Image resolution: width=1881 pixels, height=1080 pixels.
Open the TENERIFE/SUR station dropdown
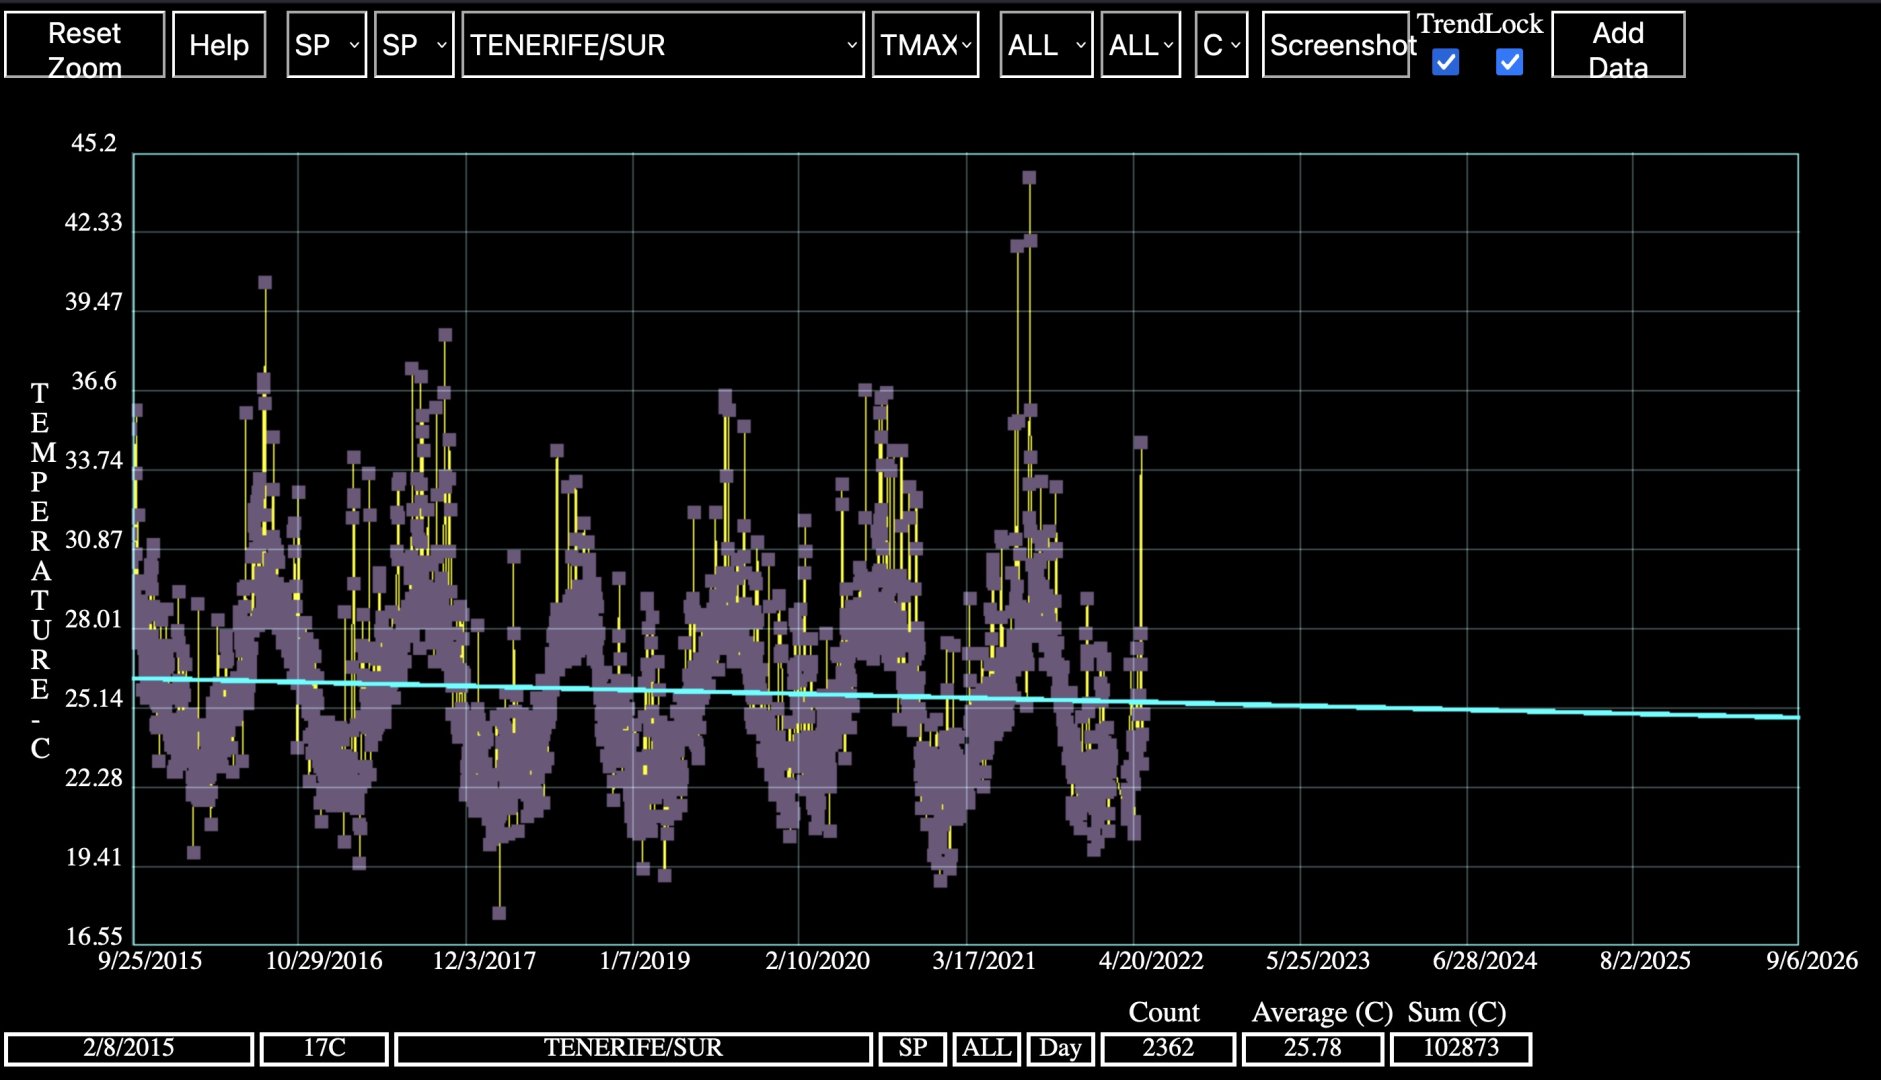(662, 45)
